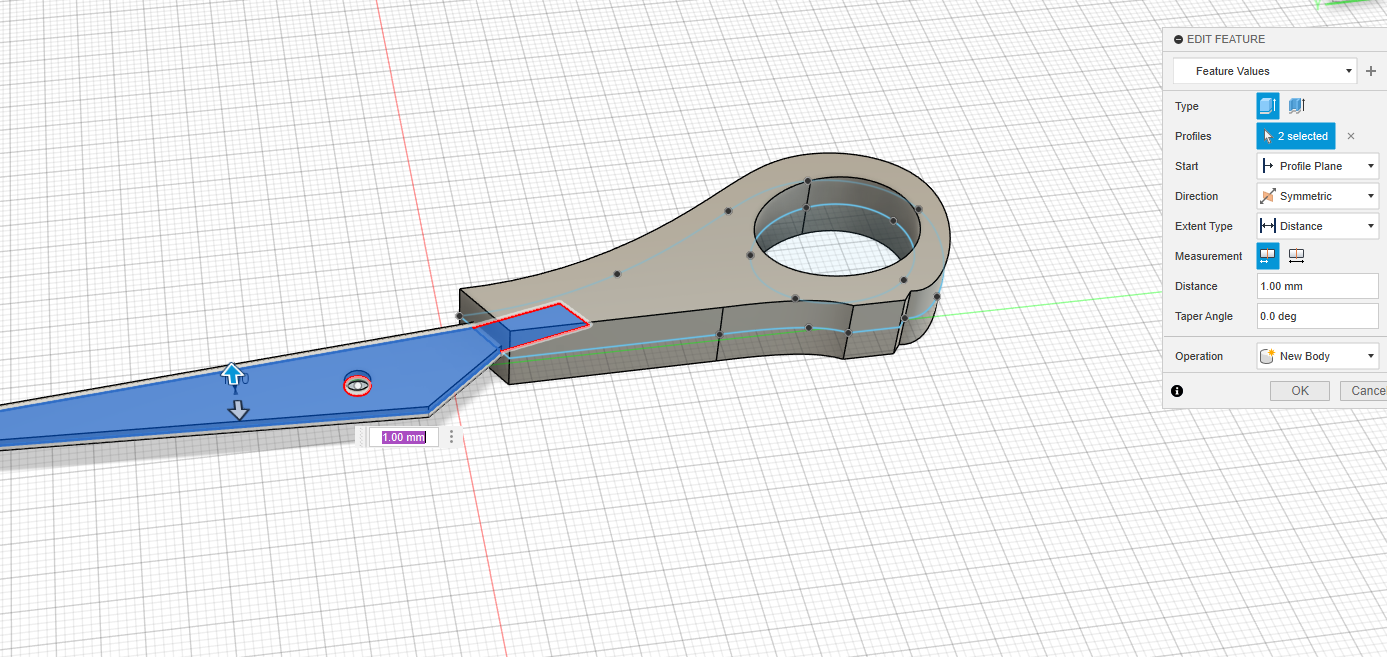Add a new preset with plus icon
Screen dimensions: 1387x657
pyautogui.click(x=1371, y=71)
